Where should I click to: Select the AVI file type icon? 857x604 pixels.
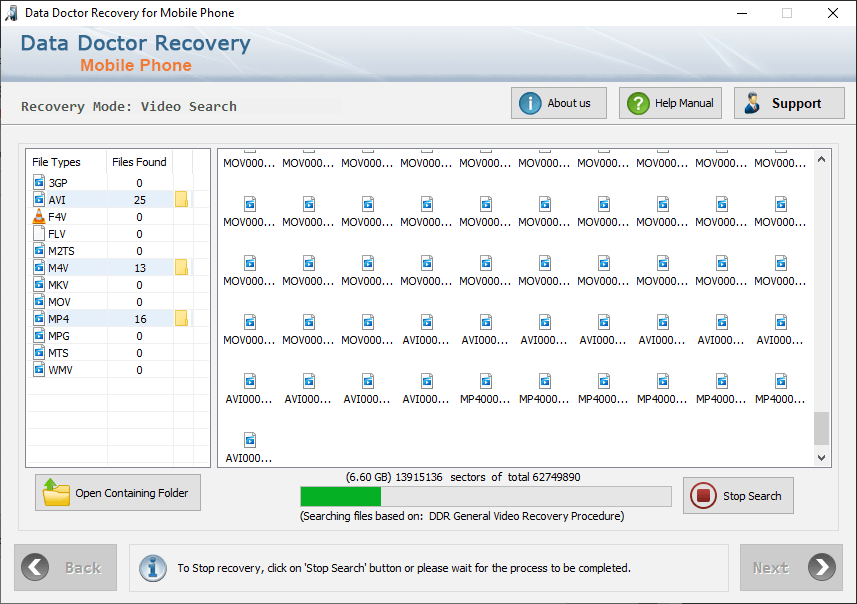tap(39, 199)
